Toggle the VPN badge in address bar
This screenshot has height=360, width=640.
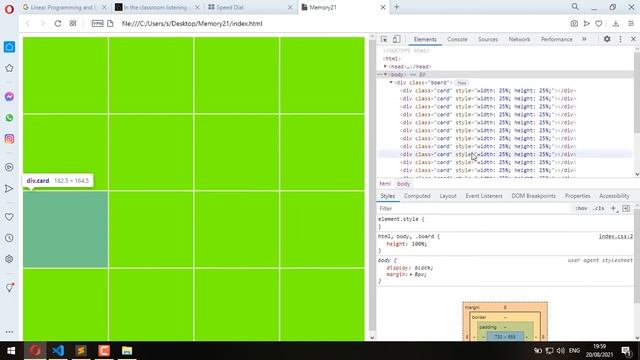(x=98, y=24)
